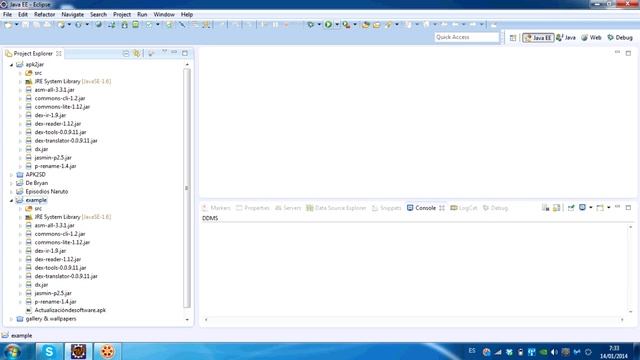Image resolution: width=640 pixels, height=360 pixels.
Task: Expand the De Bryan project
Action: 11,183
